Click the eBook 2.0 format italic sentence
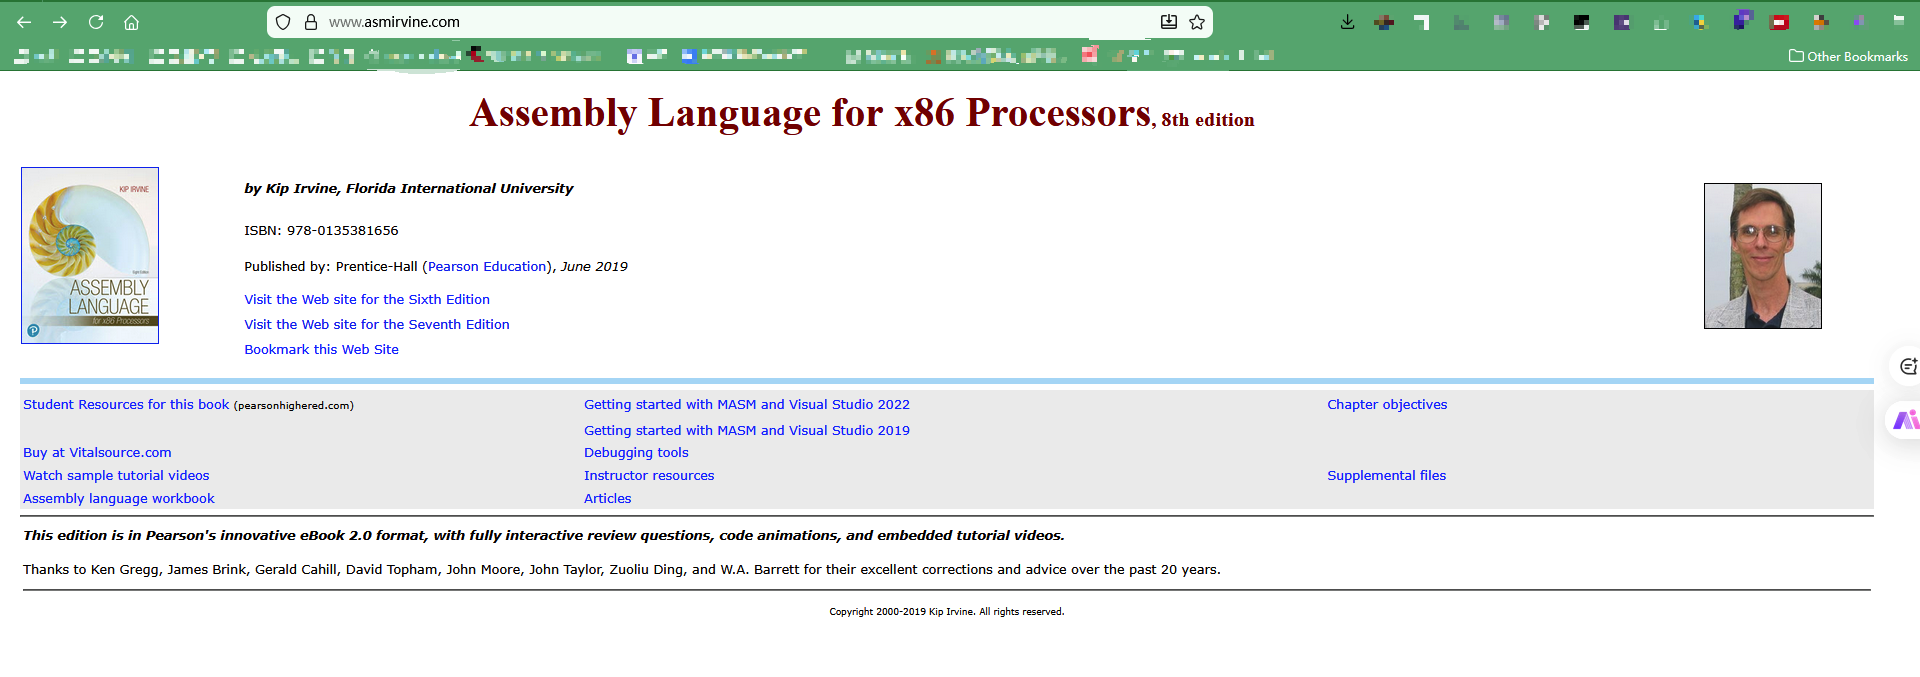Viewport: 1920px width, 677px height. tap(543, 535)
